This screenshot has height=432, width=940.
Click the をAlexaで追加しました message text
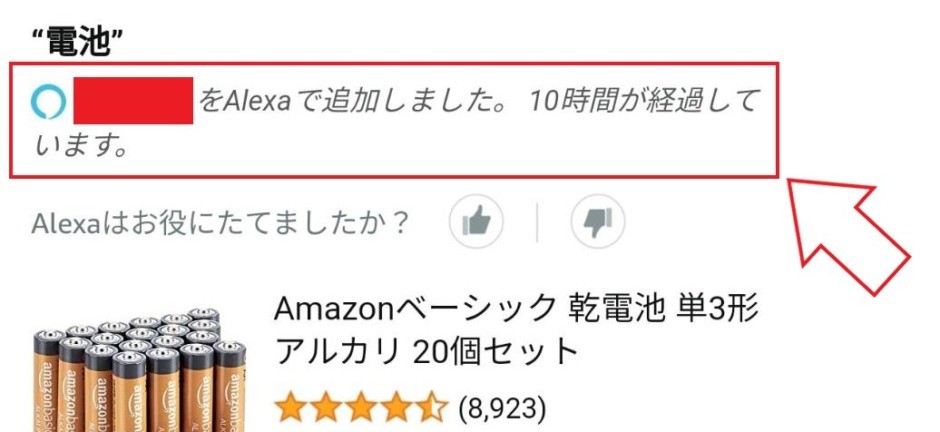pyautogui.click(x=358, y=101)
